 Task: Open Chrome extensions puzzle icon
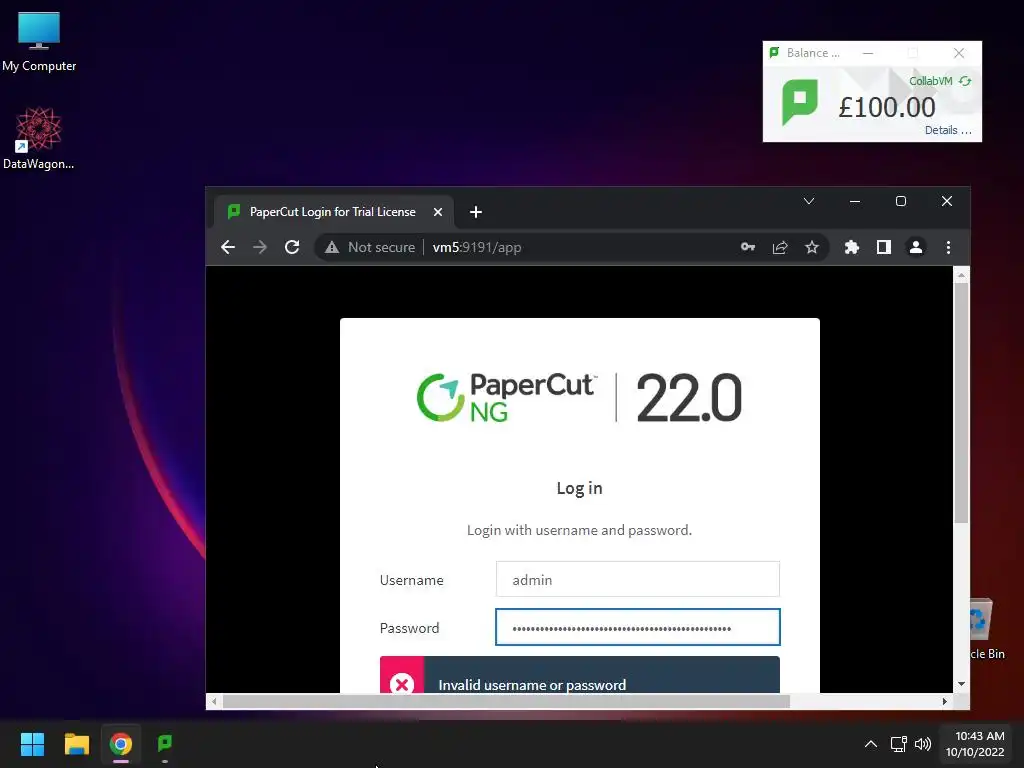[852, 248]
